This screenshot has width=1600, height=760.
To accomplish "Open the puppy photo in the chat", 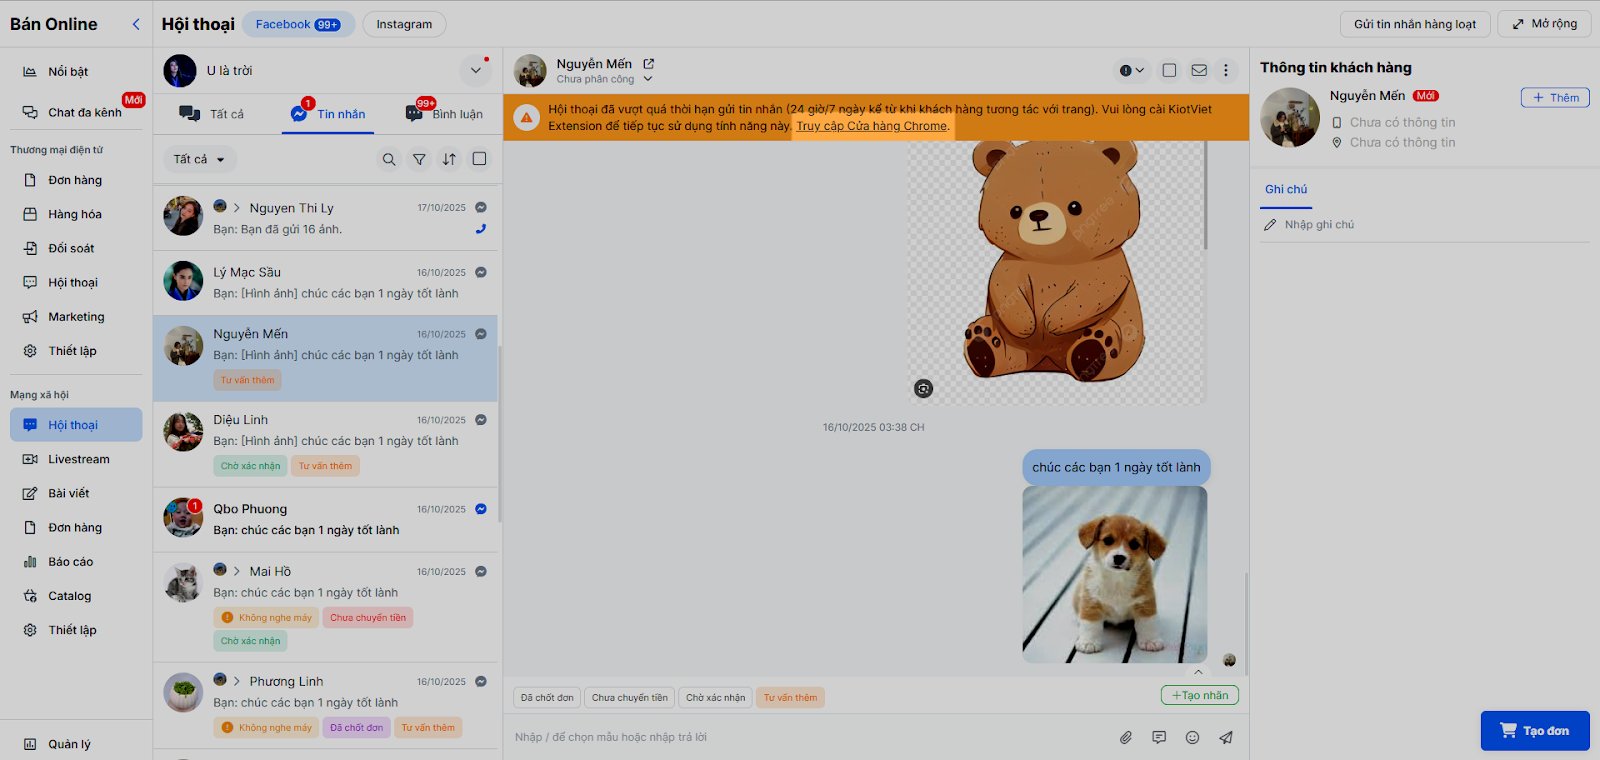I will [x=1115, y=575].
